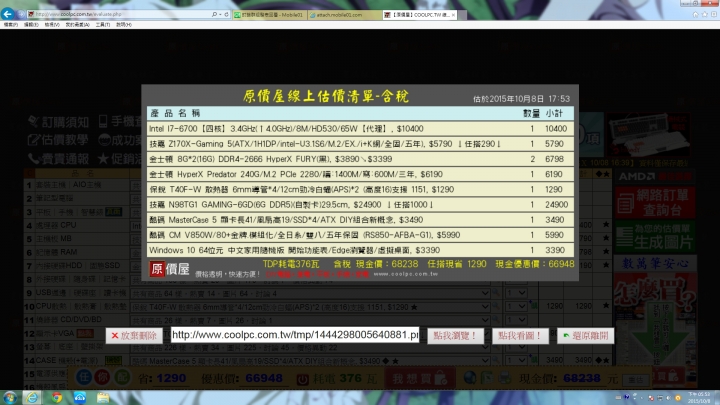Click the browser forward arrow button
Screen dimensions: 720x405
point(20,15)
